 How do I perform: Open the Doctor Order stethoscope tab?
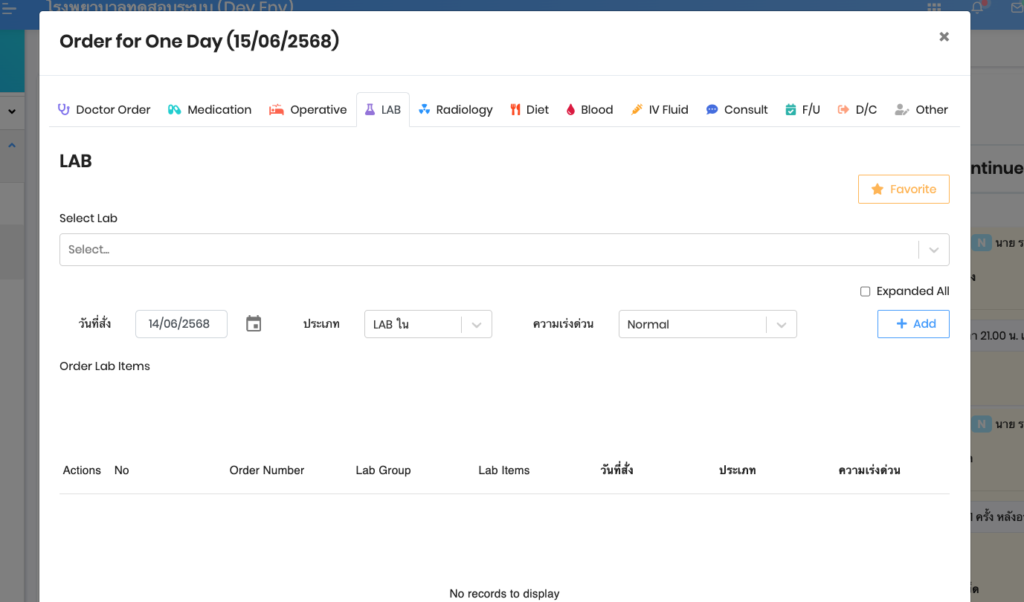pyautogui.click(x=104, y=110)
